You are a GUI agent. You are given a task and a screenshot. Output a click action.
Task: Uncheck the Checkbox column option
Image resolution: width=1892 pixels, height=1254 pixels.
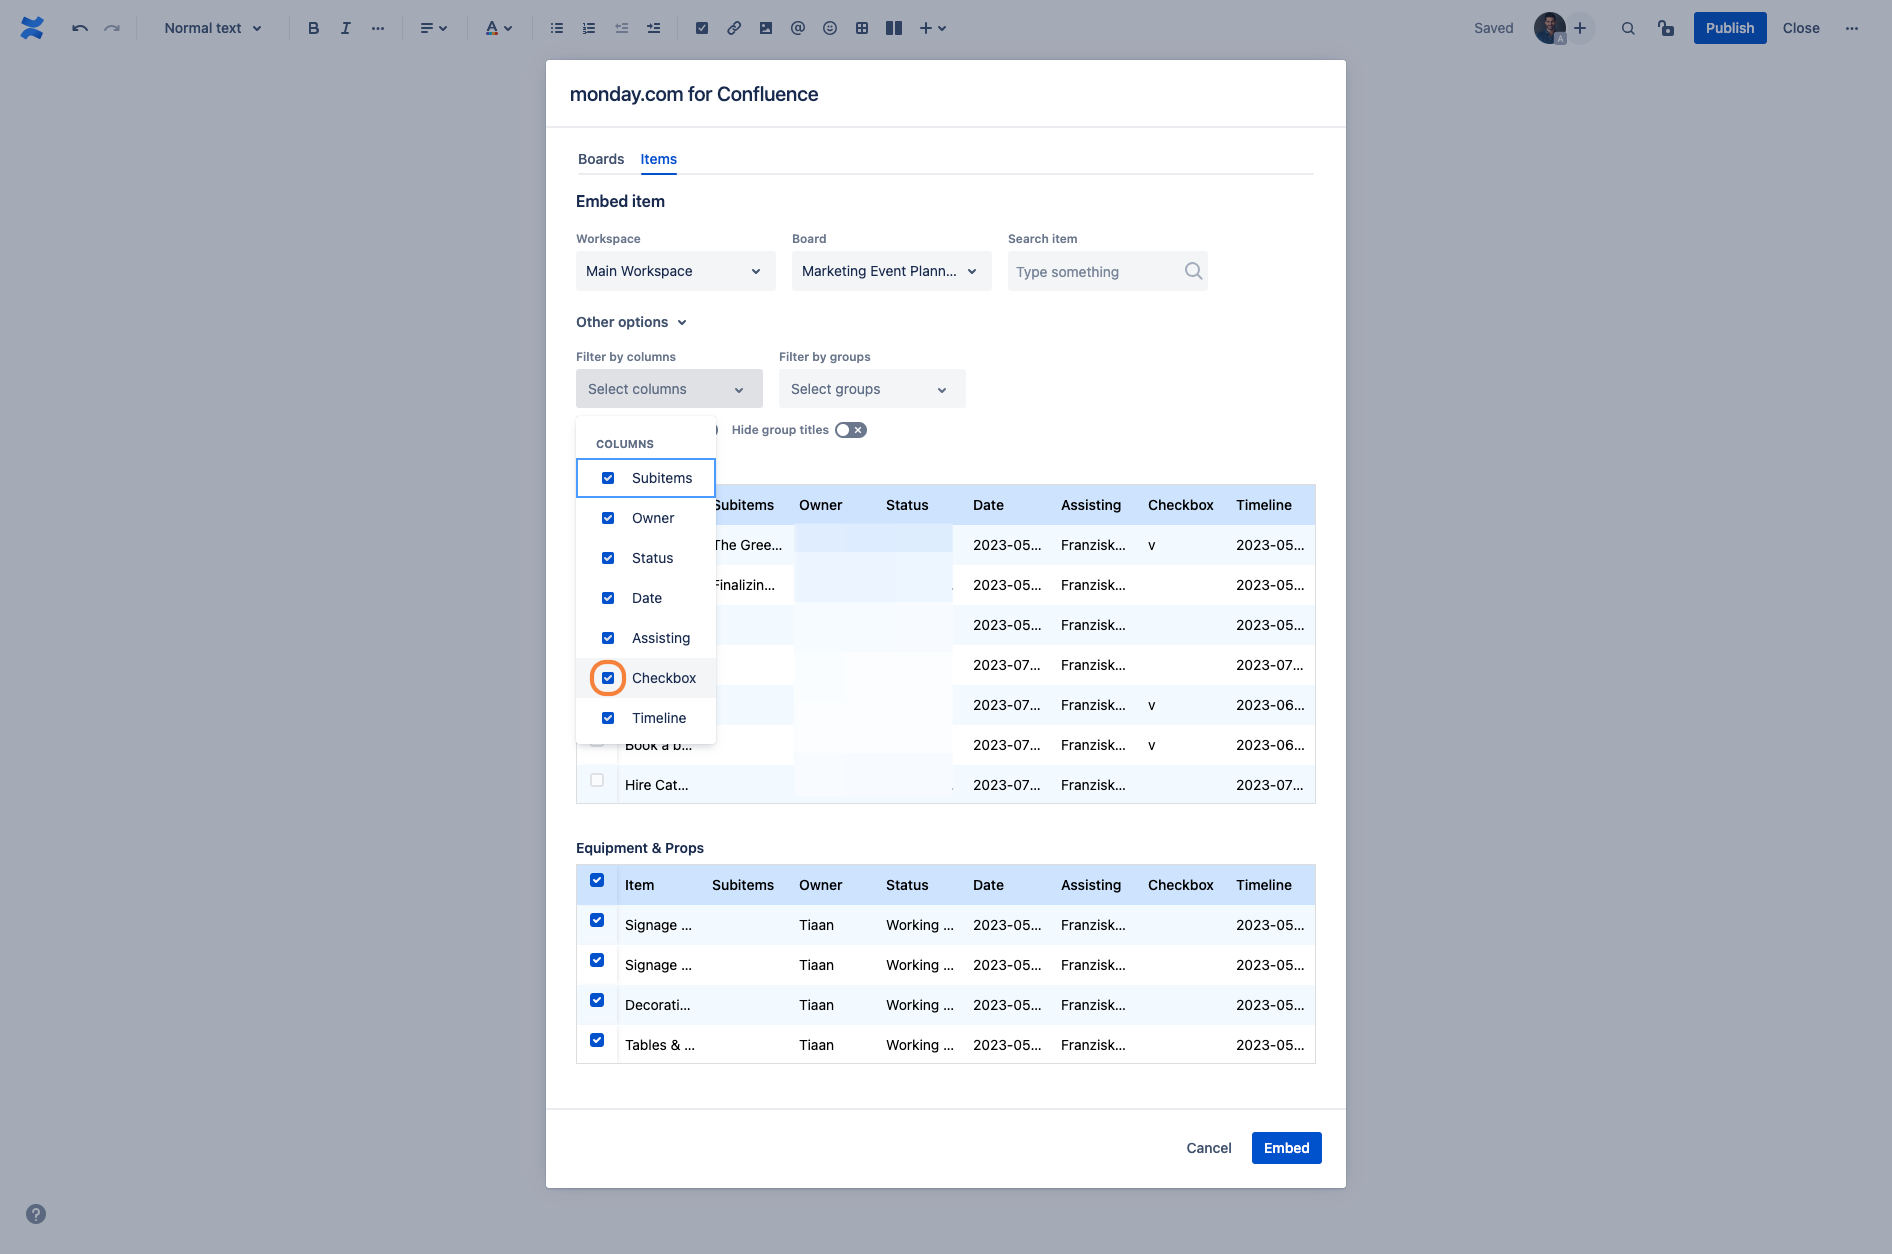coord(608,678)
